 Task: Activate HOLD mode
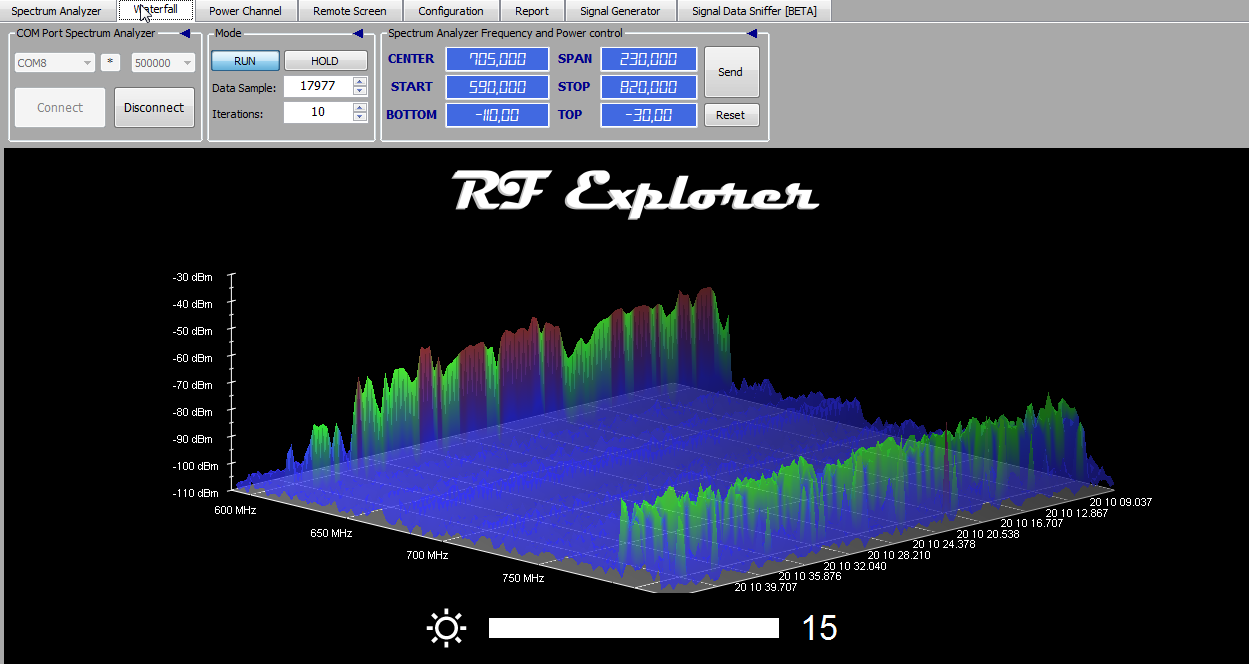(x=325, y=61)
